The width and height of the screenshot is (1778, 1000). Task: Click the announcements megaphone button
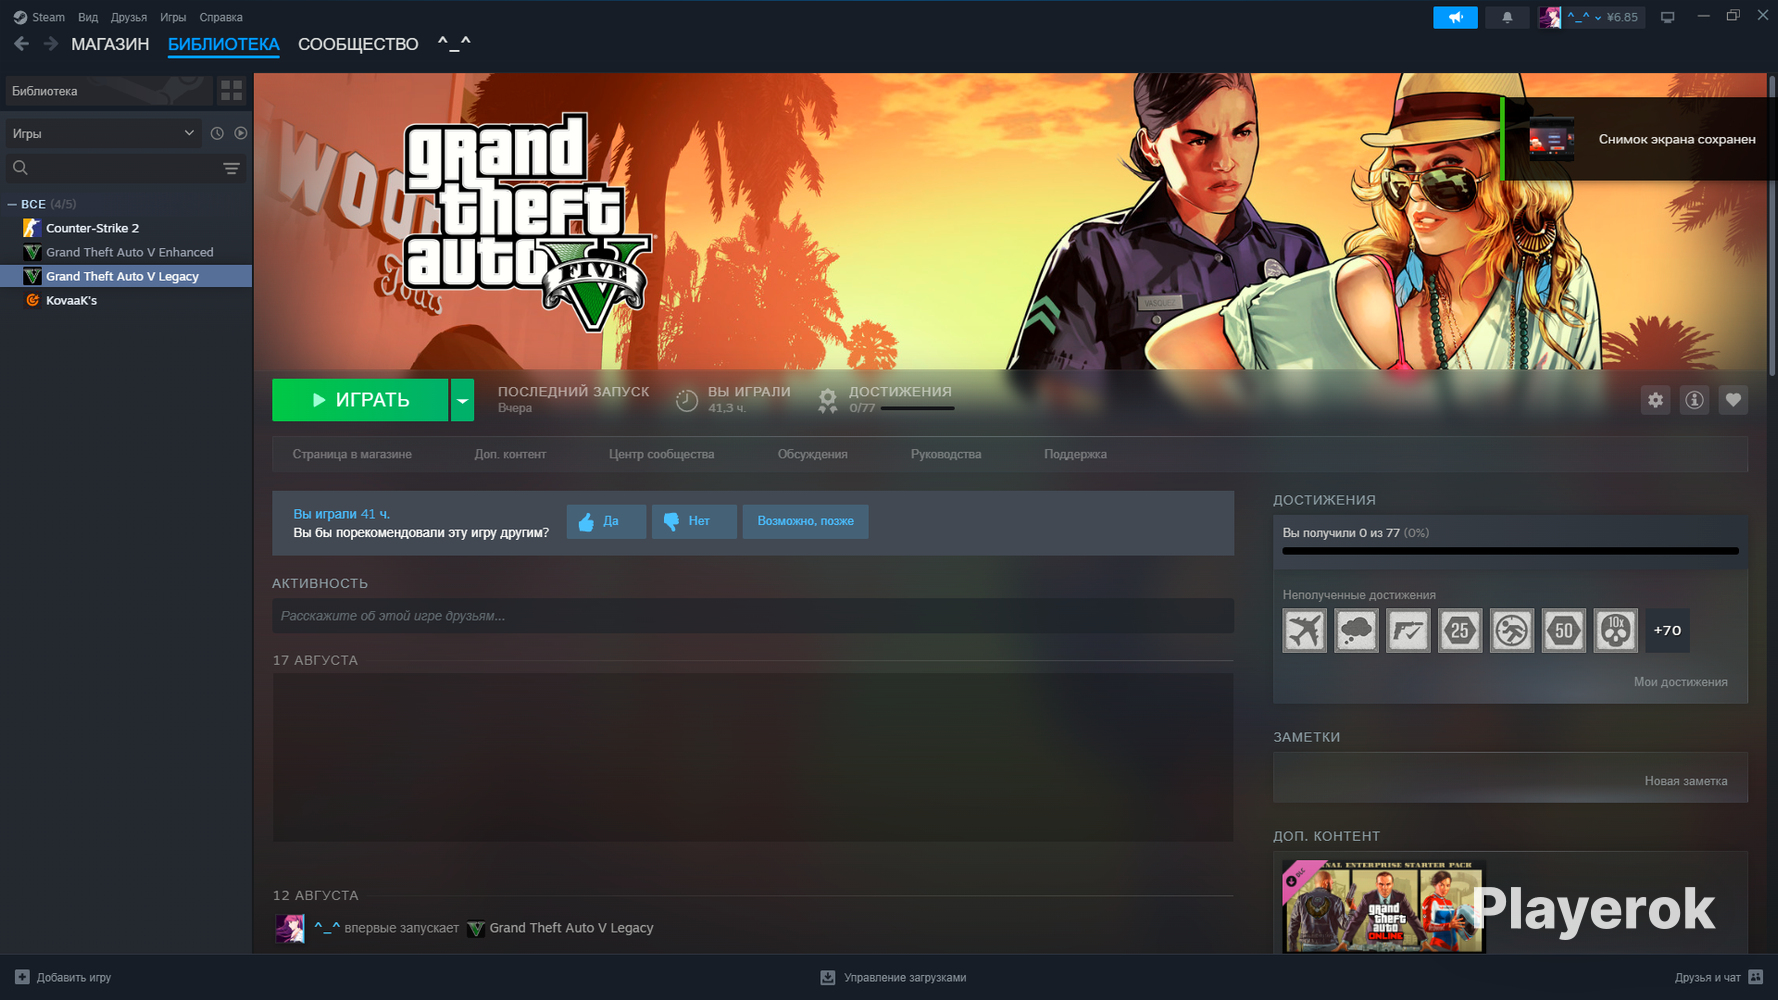[1455, 17]
